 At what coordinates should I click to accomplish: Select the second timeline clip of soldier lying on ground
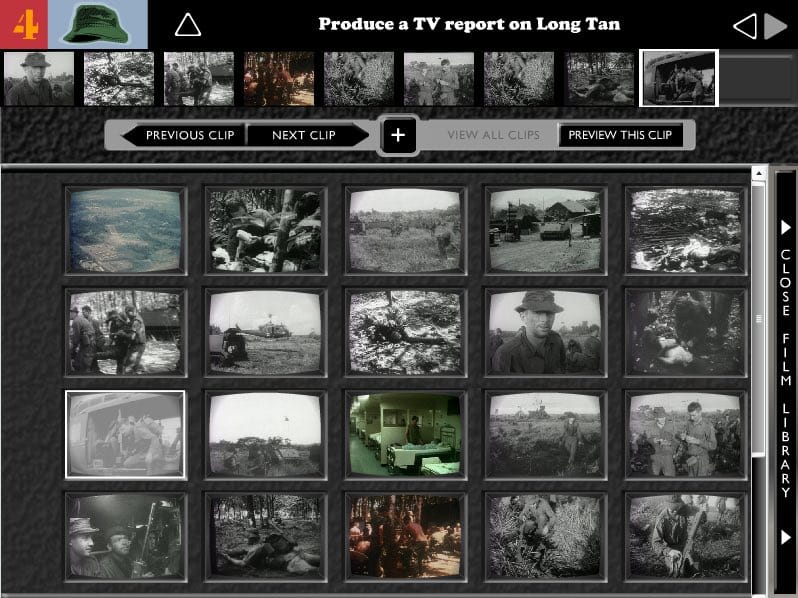coord(119,79)
